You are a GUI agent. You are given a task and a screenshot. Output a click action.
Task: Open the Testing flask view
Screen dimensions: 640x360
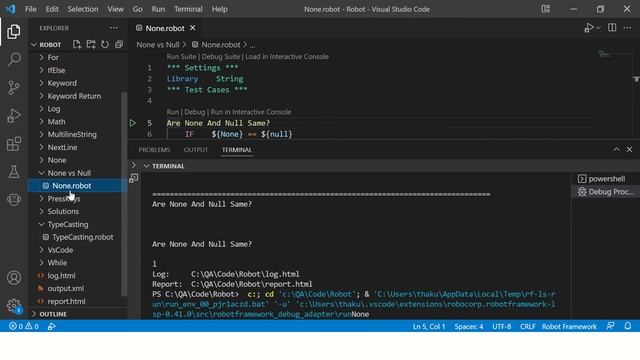[x=13, y=172]
